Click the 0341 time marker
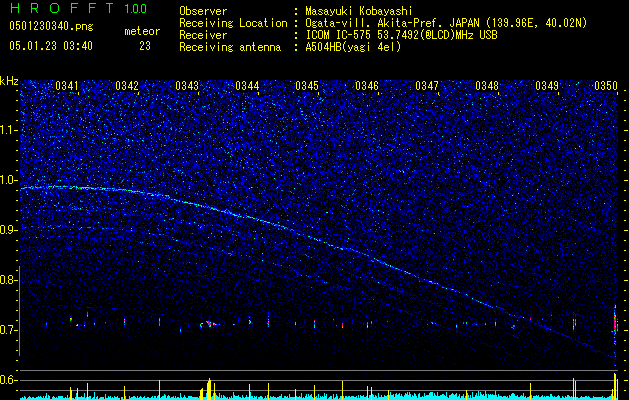This screenshot has height=400, width=629. pos(67,86)
